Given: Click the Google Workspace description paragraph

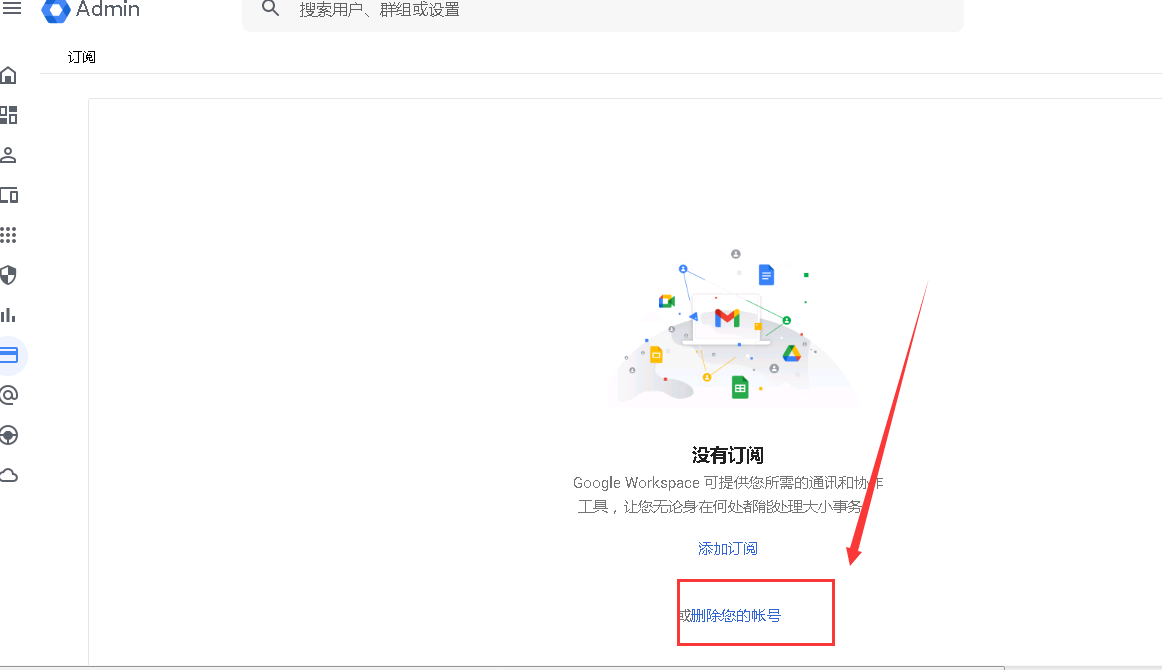Looking at the screenshot, I should [x=728, y=494].
